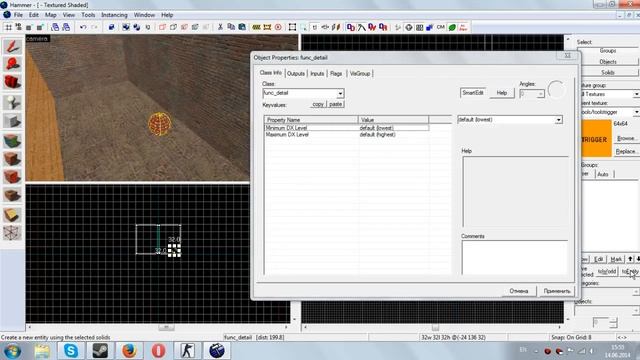Click the Carve icon in toolbar
The image size is (640, 360).
(111, 27)
